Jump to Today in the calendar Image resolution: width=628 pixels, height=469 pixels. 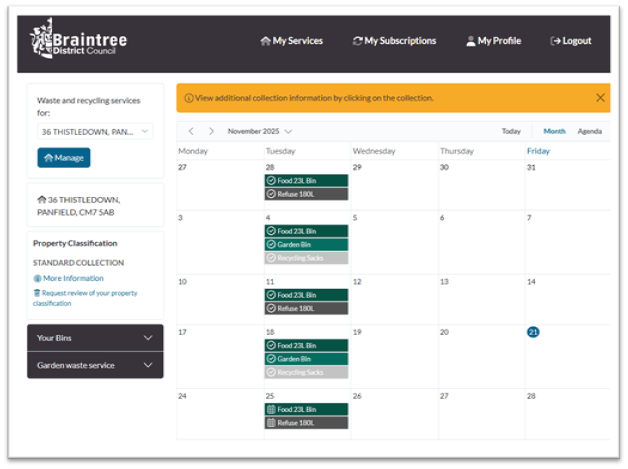[511, 131]
